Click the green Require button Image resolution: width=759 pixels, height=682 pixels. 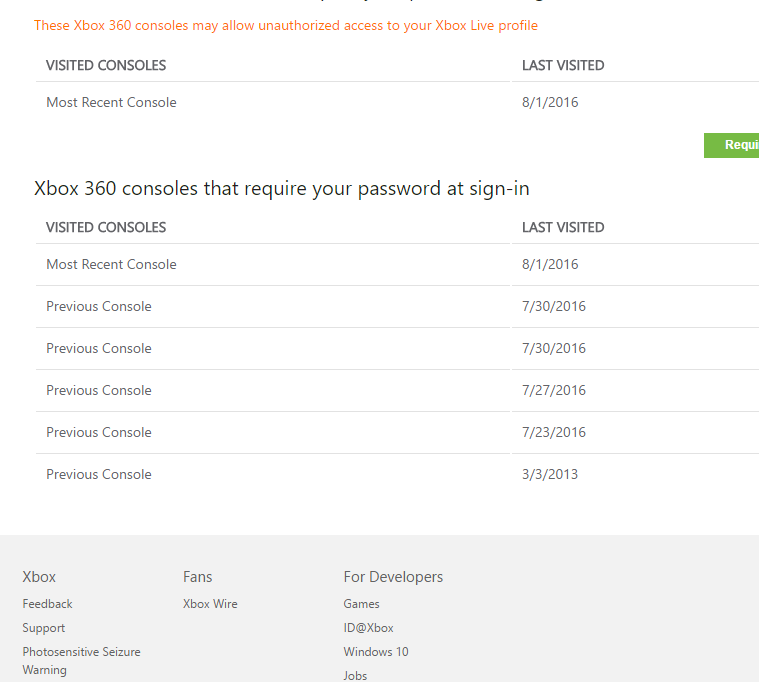pyautogui.click(x=733, y=145)
